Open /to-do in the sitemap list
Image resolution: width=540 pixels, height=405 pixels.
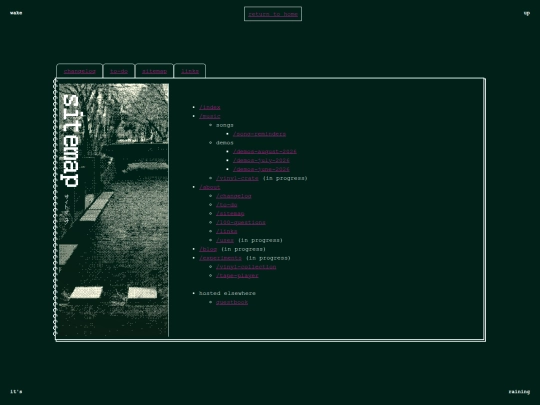point(226,205)
